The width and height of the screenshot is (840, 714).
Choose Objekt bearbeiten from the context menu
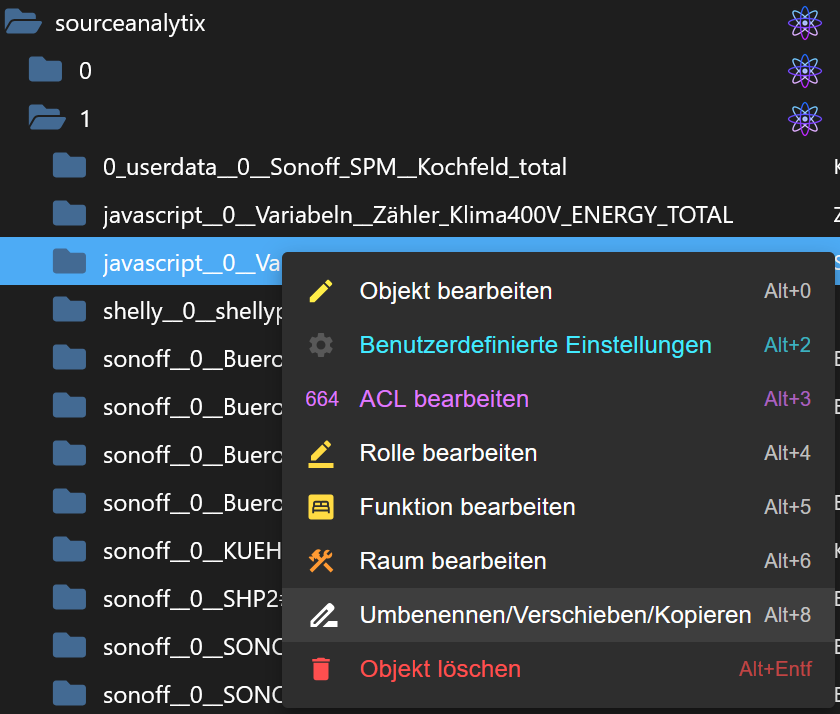pyautogui.click(x=455, y=291)
